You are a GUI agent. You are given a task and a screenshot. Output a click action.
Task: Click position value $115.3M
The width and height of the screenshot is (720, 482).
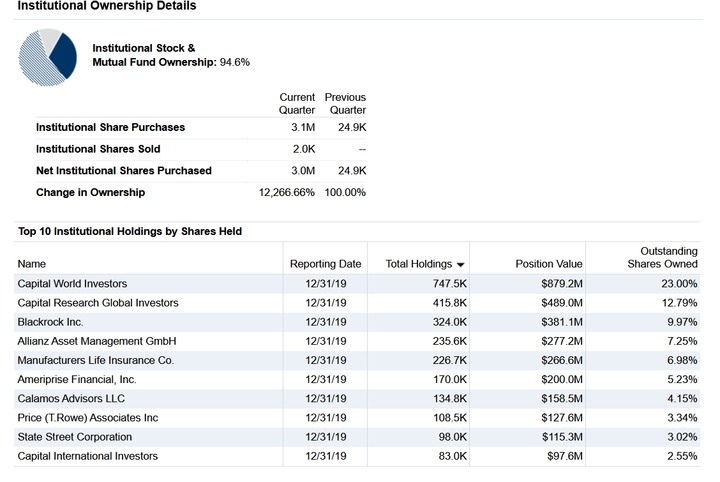pyautogui.click(x=562, y=437)
